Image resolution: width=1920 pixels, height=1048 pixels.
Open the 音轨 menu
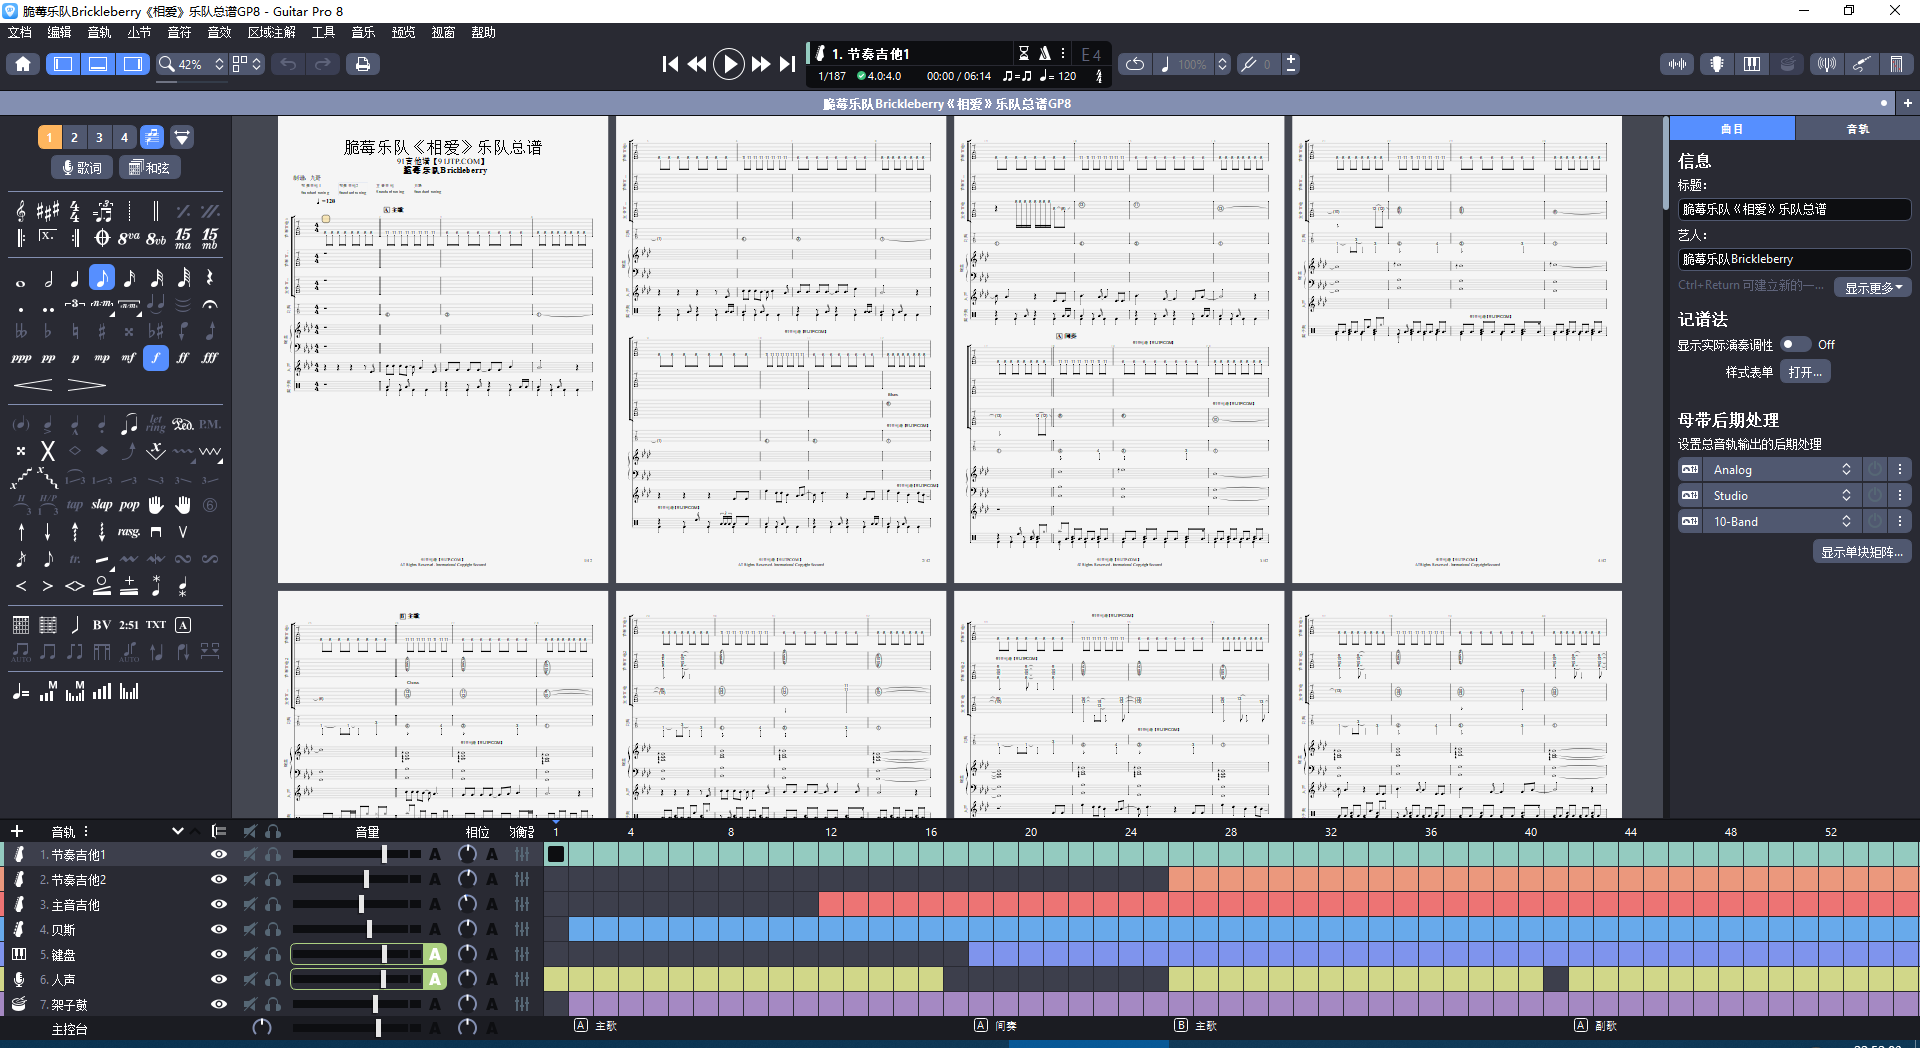click(x=99, y=32)
